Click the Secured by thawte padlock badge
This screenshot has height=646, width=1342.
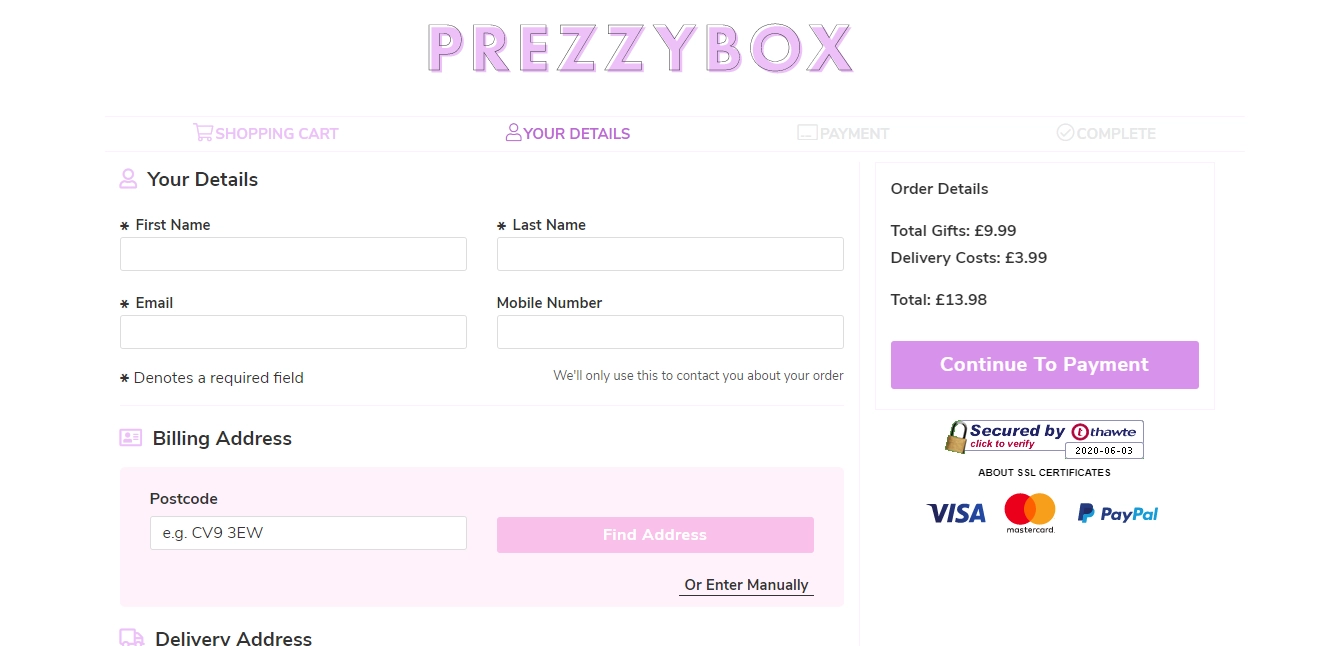[1044, 439]
